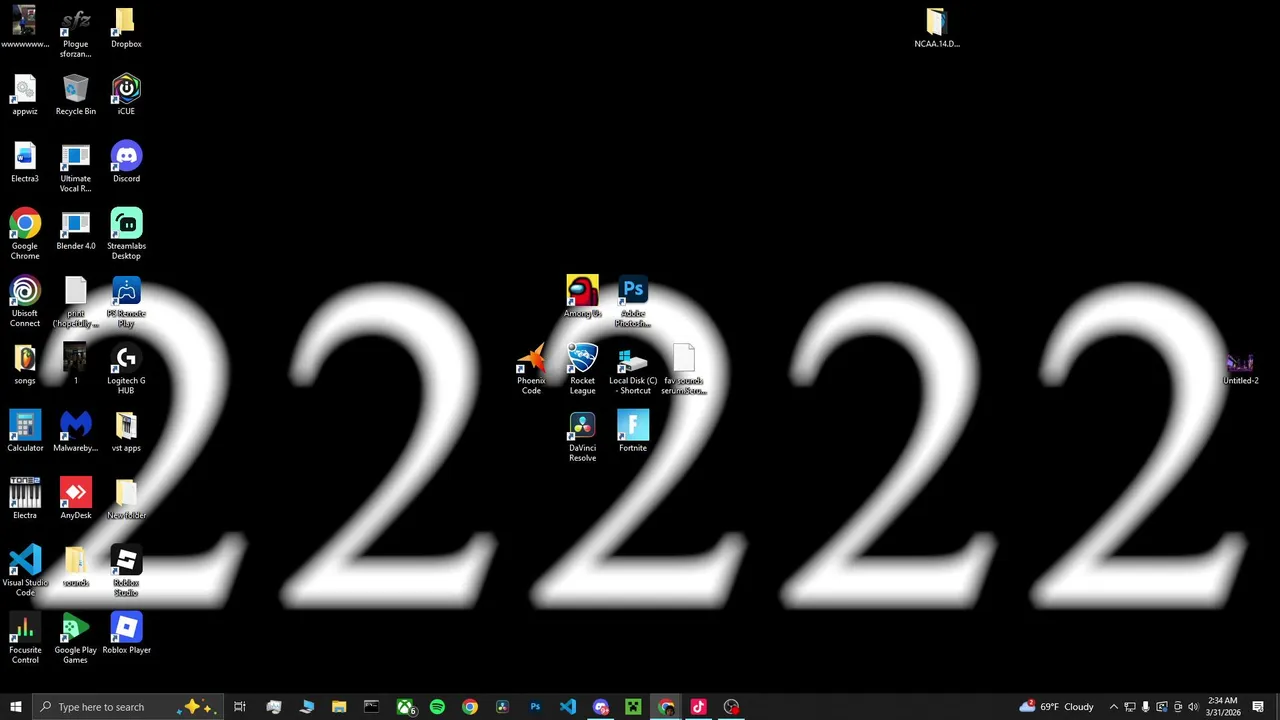Click the Among Us desktop icon
The width and height of the screenshot is (1280, 720).
point(582,296)
